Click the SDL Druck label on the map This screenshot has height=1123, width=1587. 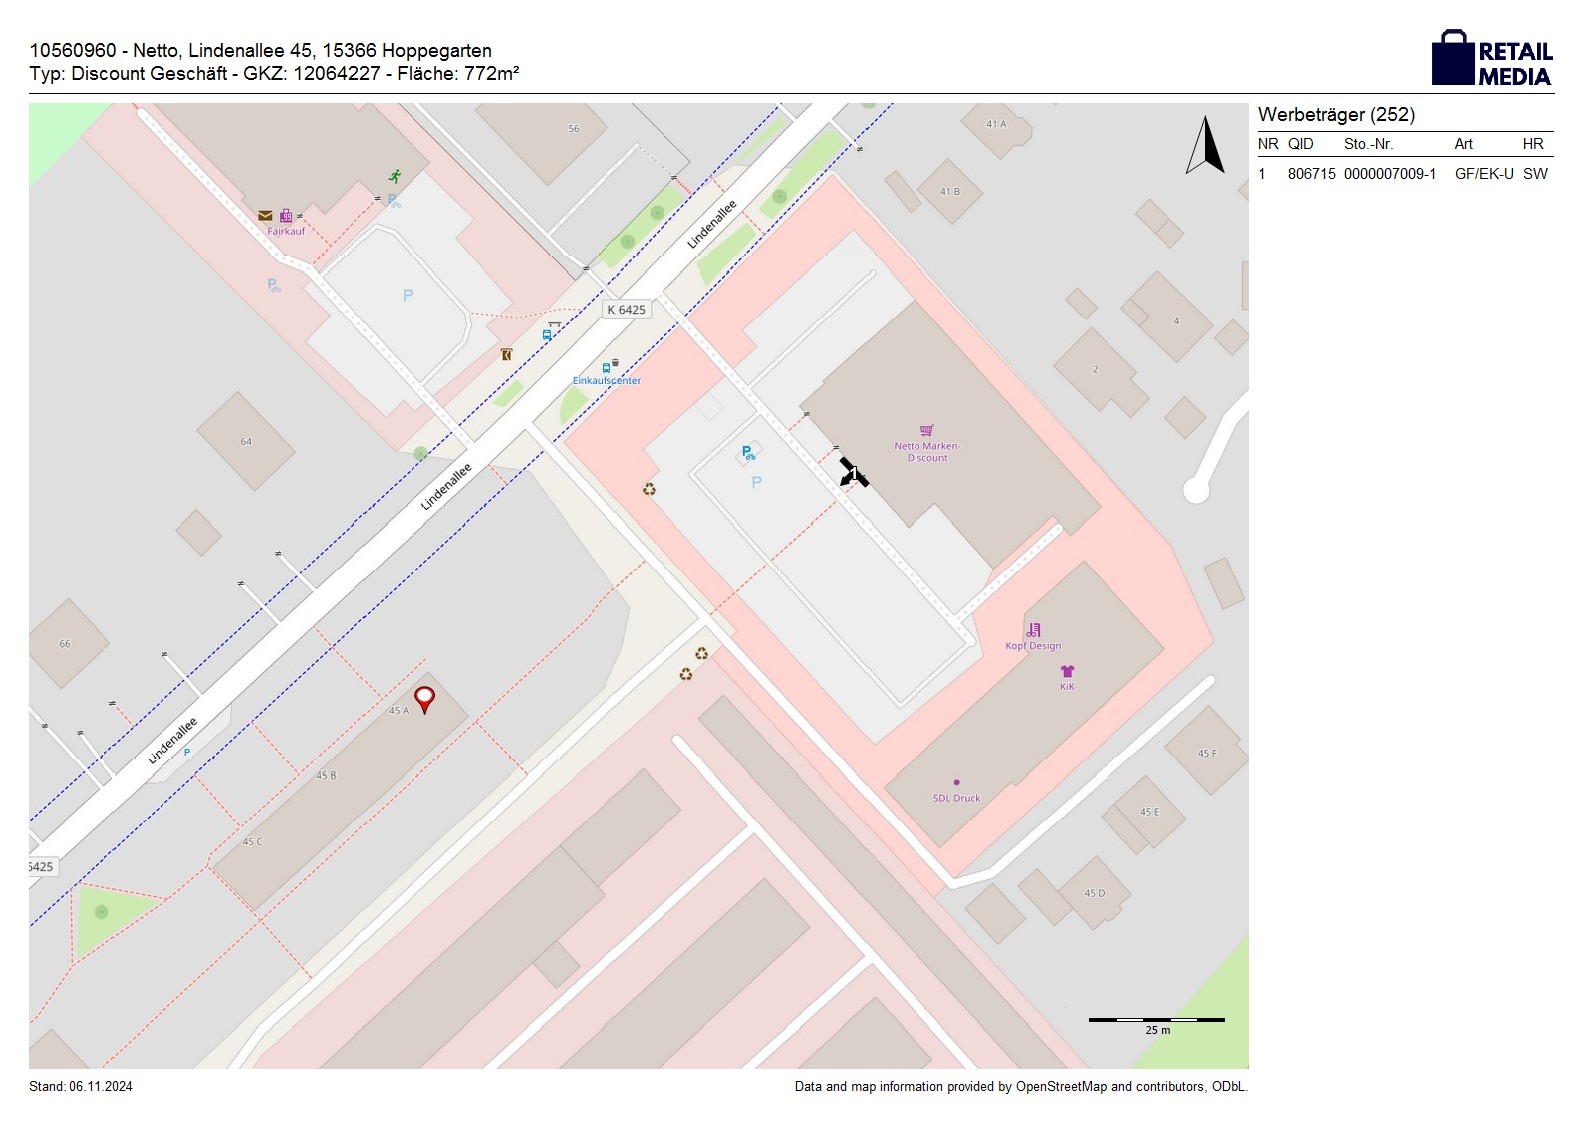(x=956, y=798)
